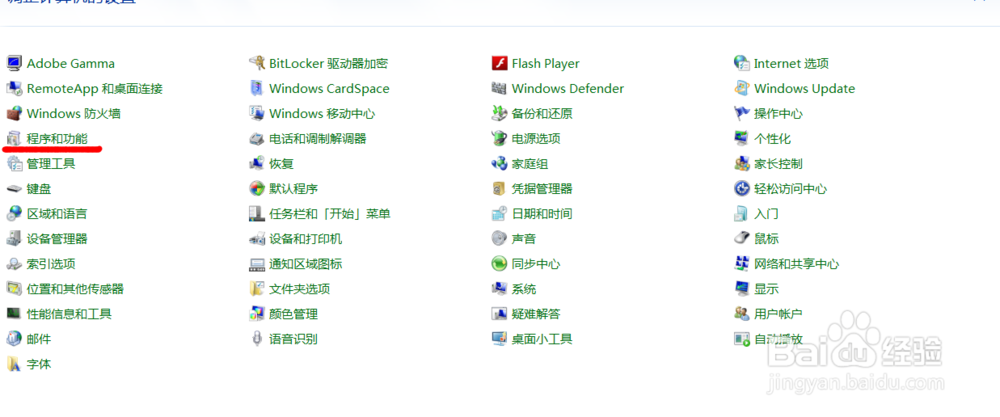Click the 轻松访问中心 link
1000x417 pixels.
pos(790,189)
